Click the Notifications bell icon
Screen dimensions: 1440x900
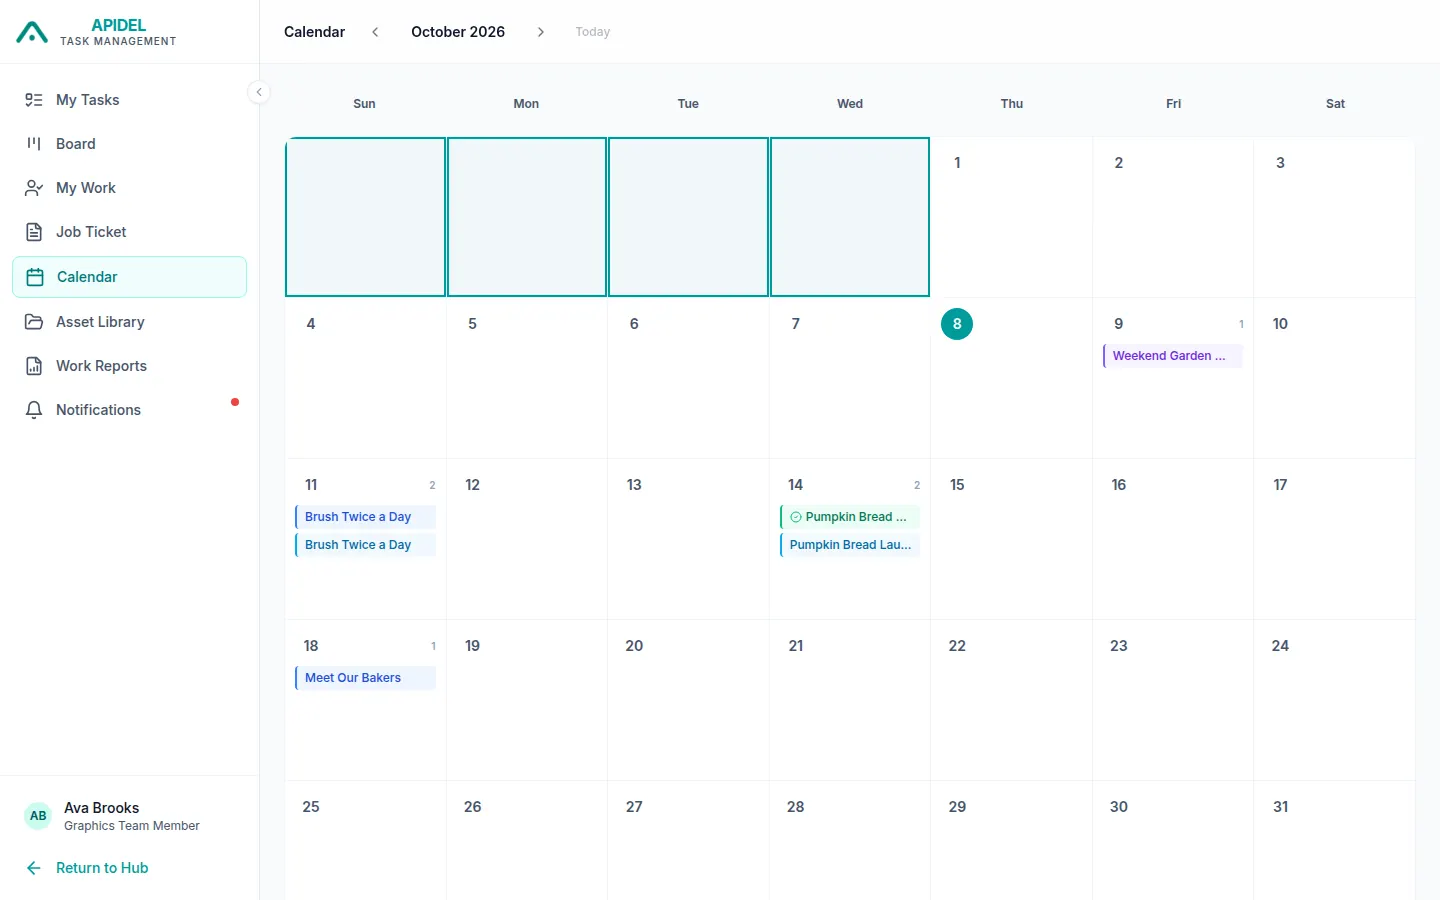34,410
